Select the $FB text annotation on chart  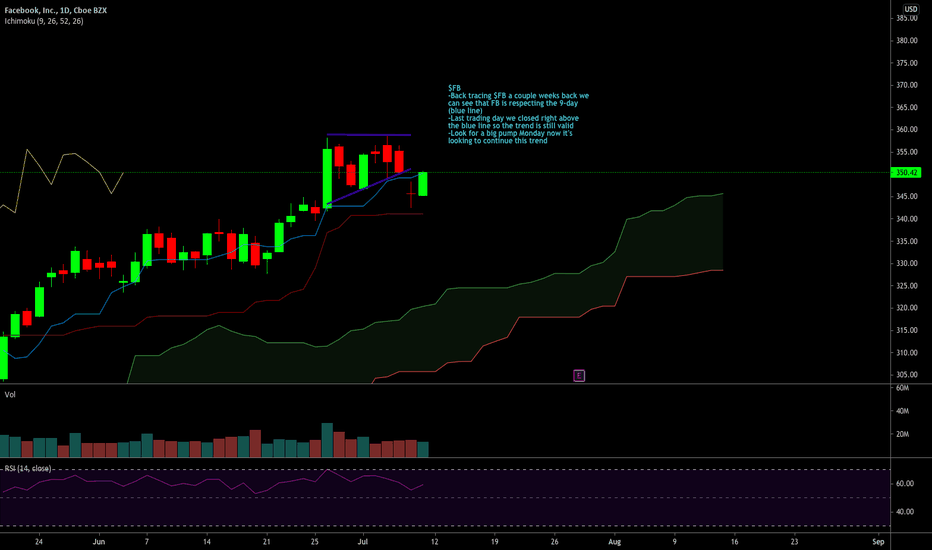point(518,114)
